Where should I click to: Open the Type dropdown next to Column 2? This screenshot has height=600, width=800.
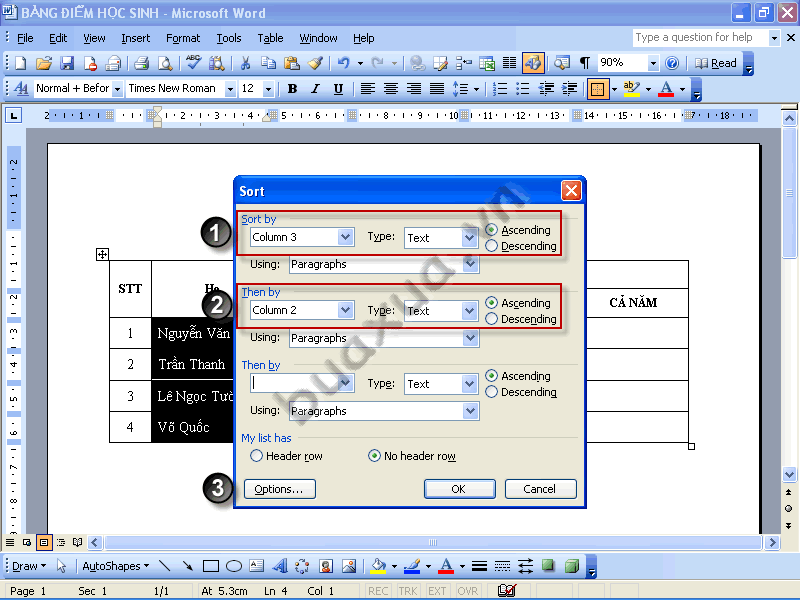[x=469, y=311]
